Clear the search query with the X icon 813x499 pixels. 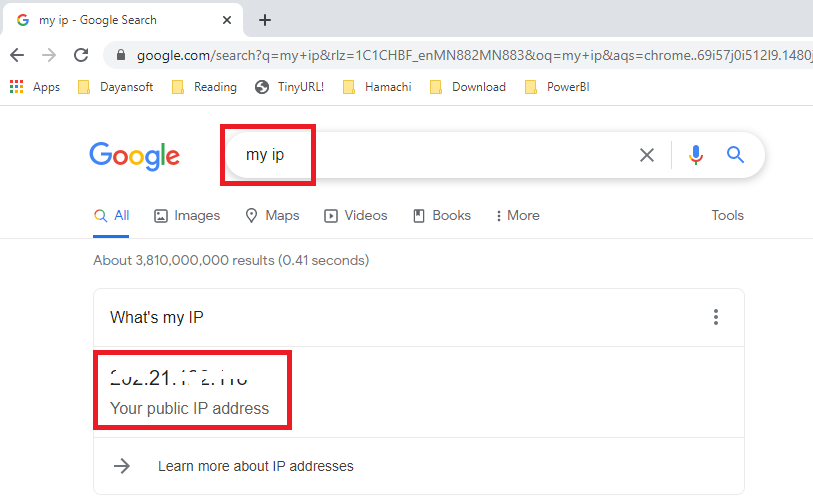647,155
